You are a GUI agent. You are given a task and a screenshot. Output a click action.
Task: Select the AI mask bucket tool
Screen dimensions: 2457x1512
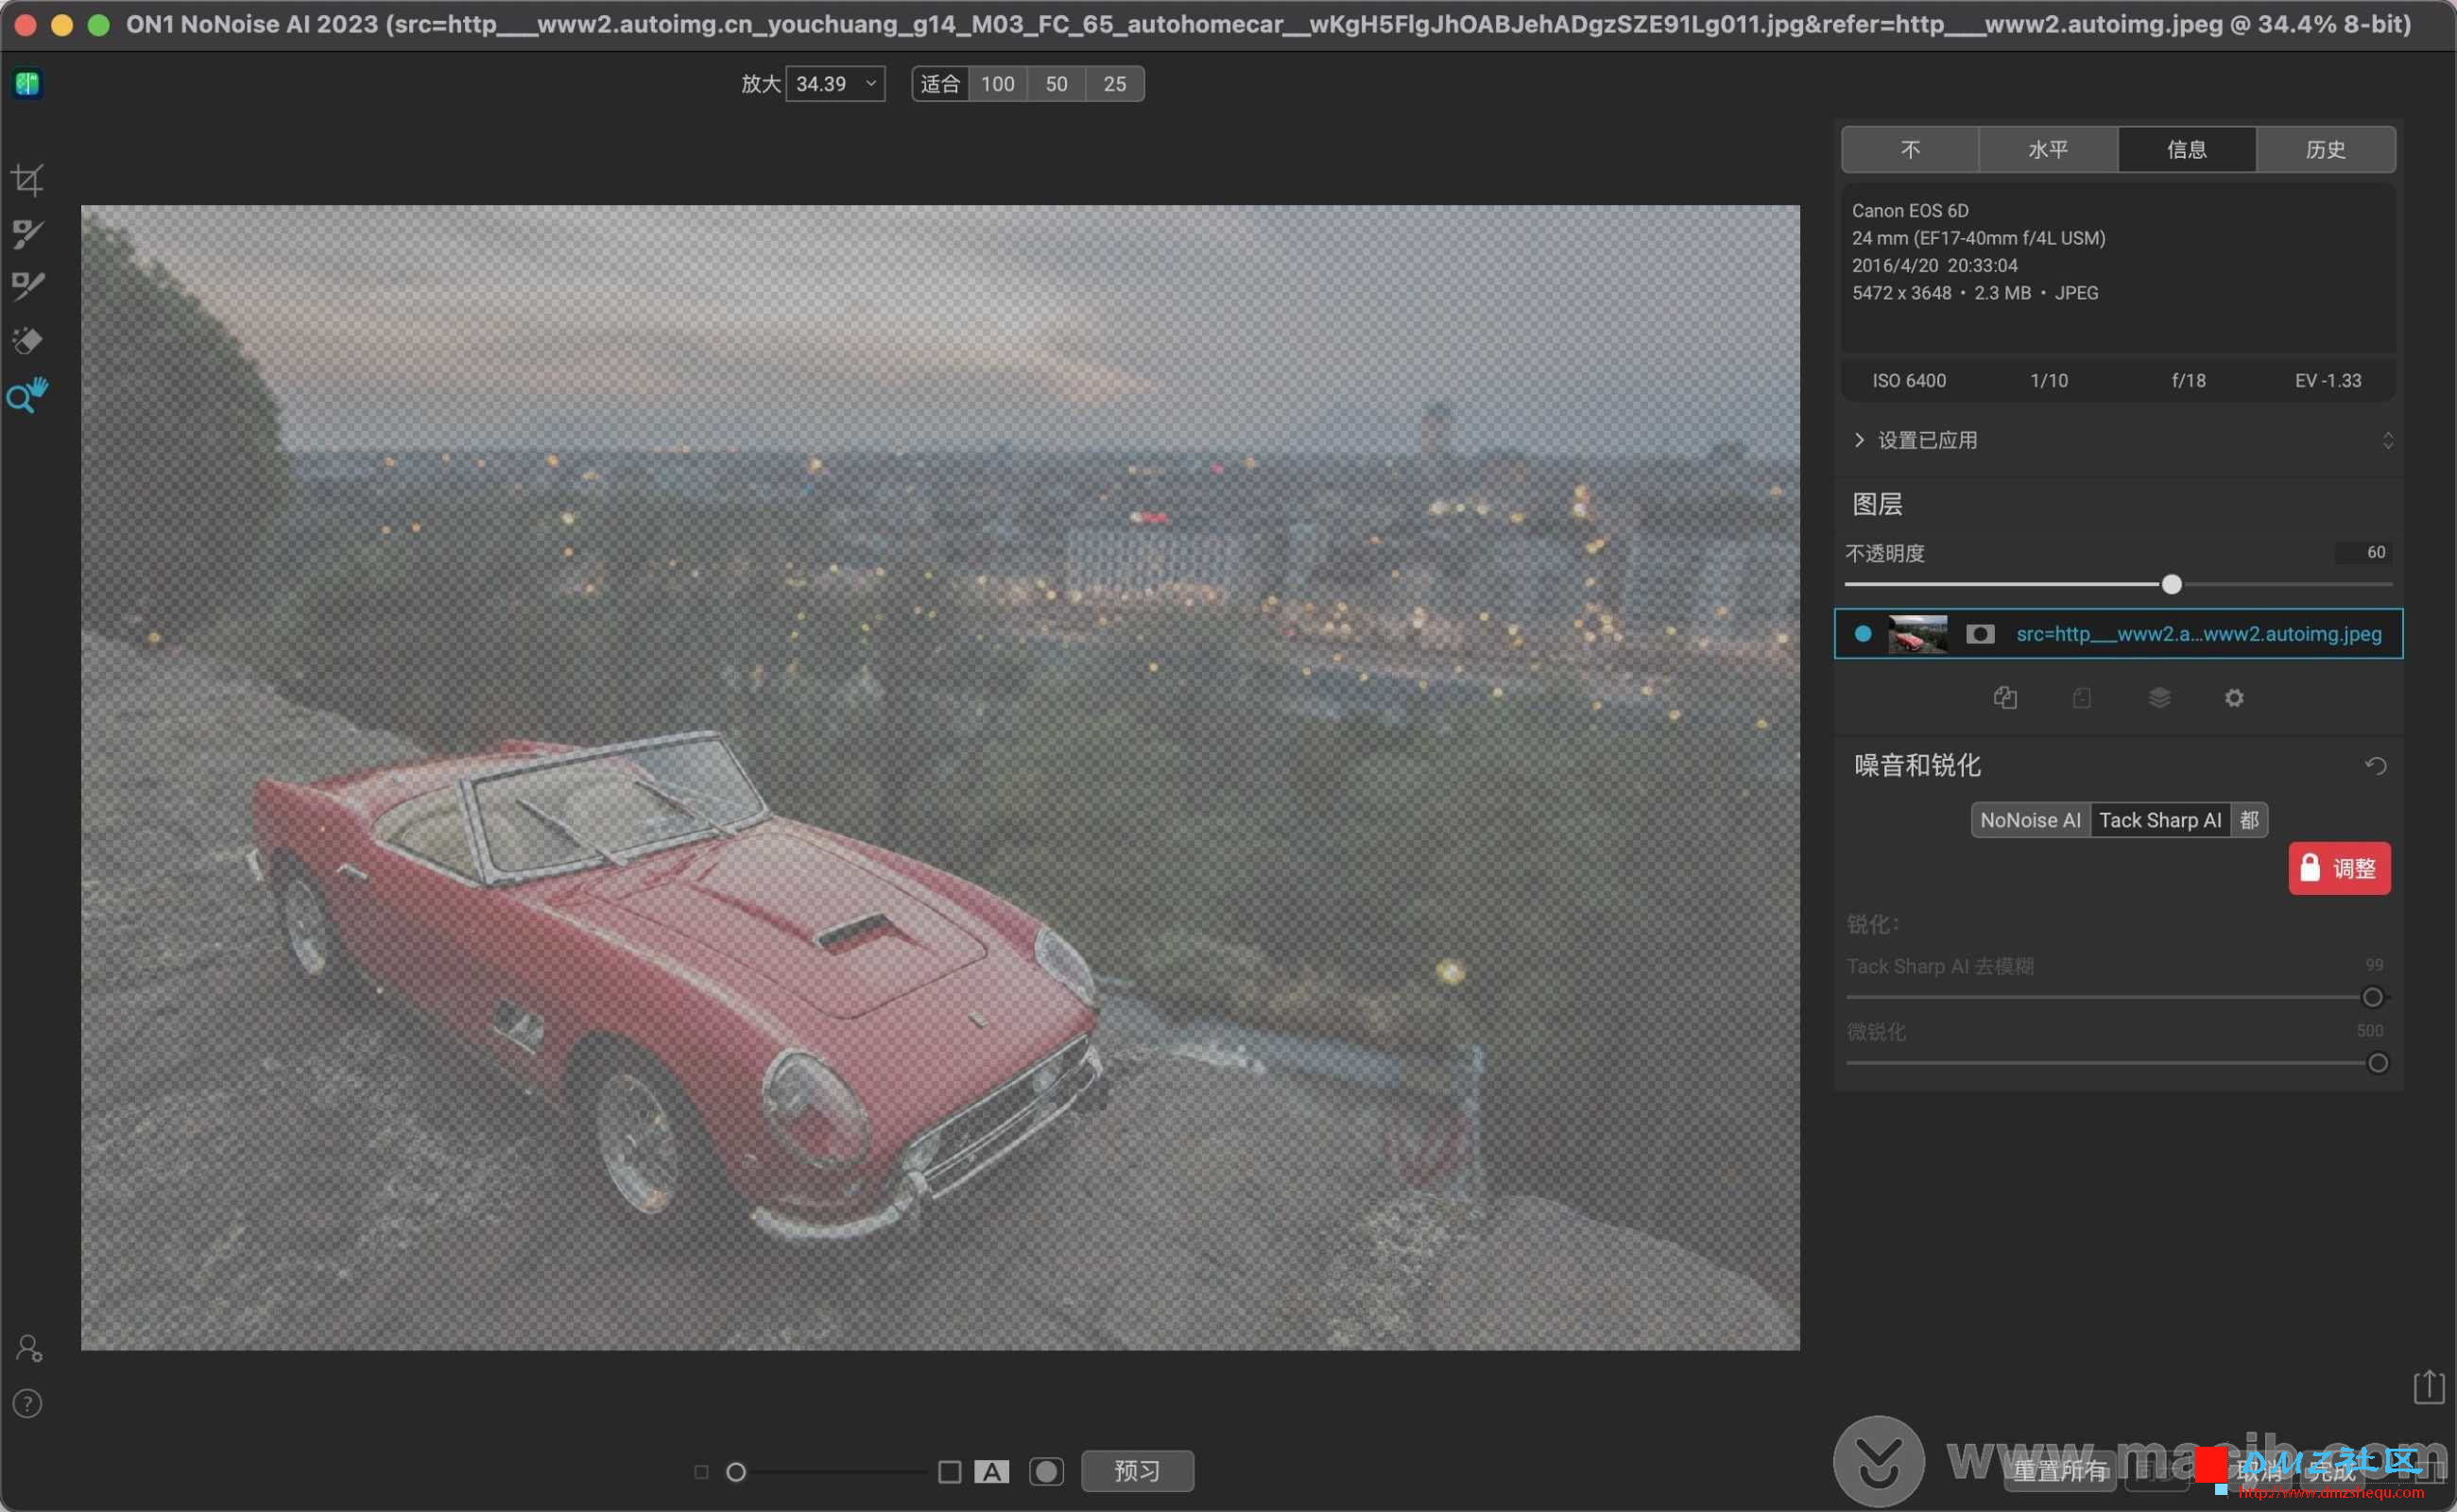click(x=27, y=340)
